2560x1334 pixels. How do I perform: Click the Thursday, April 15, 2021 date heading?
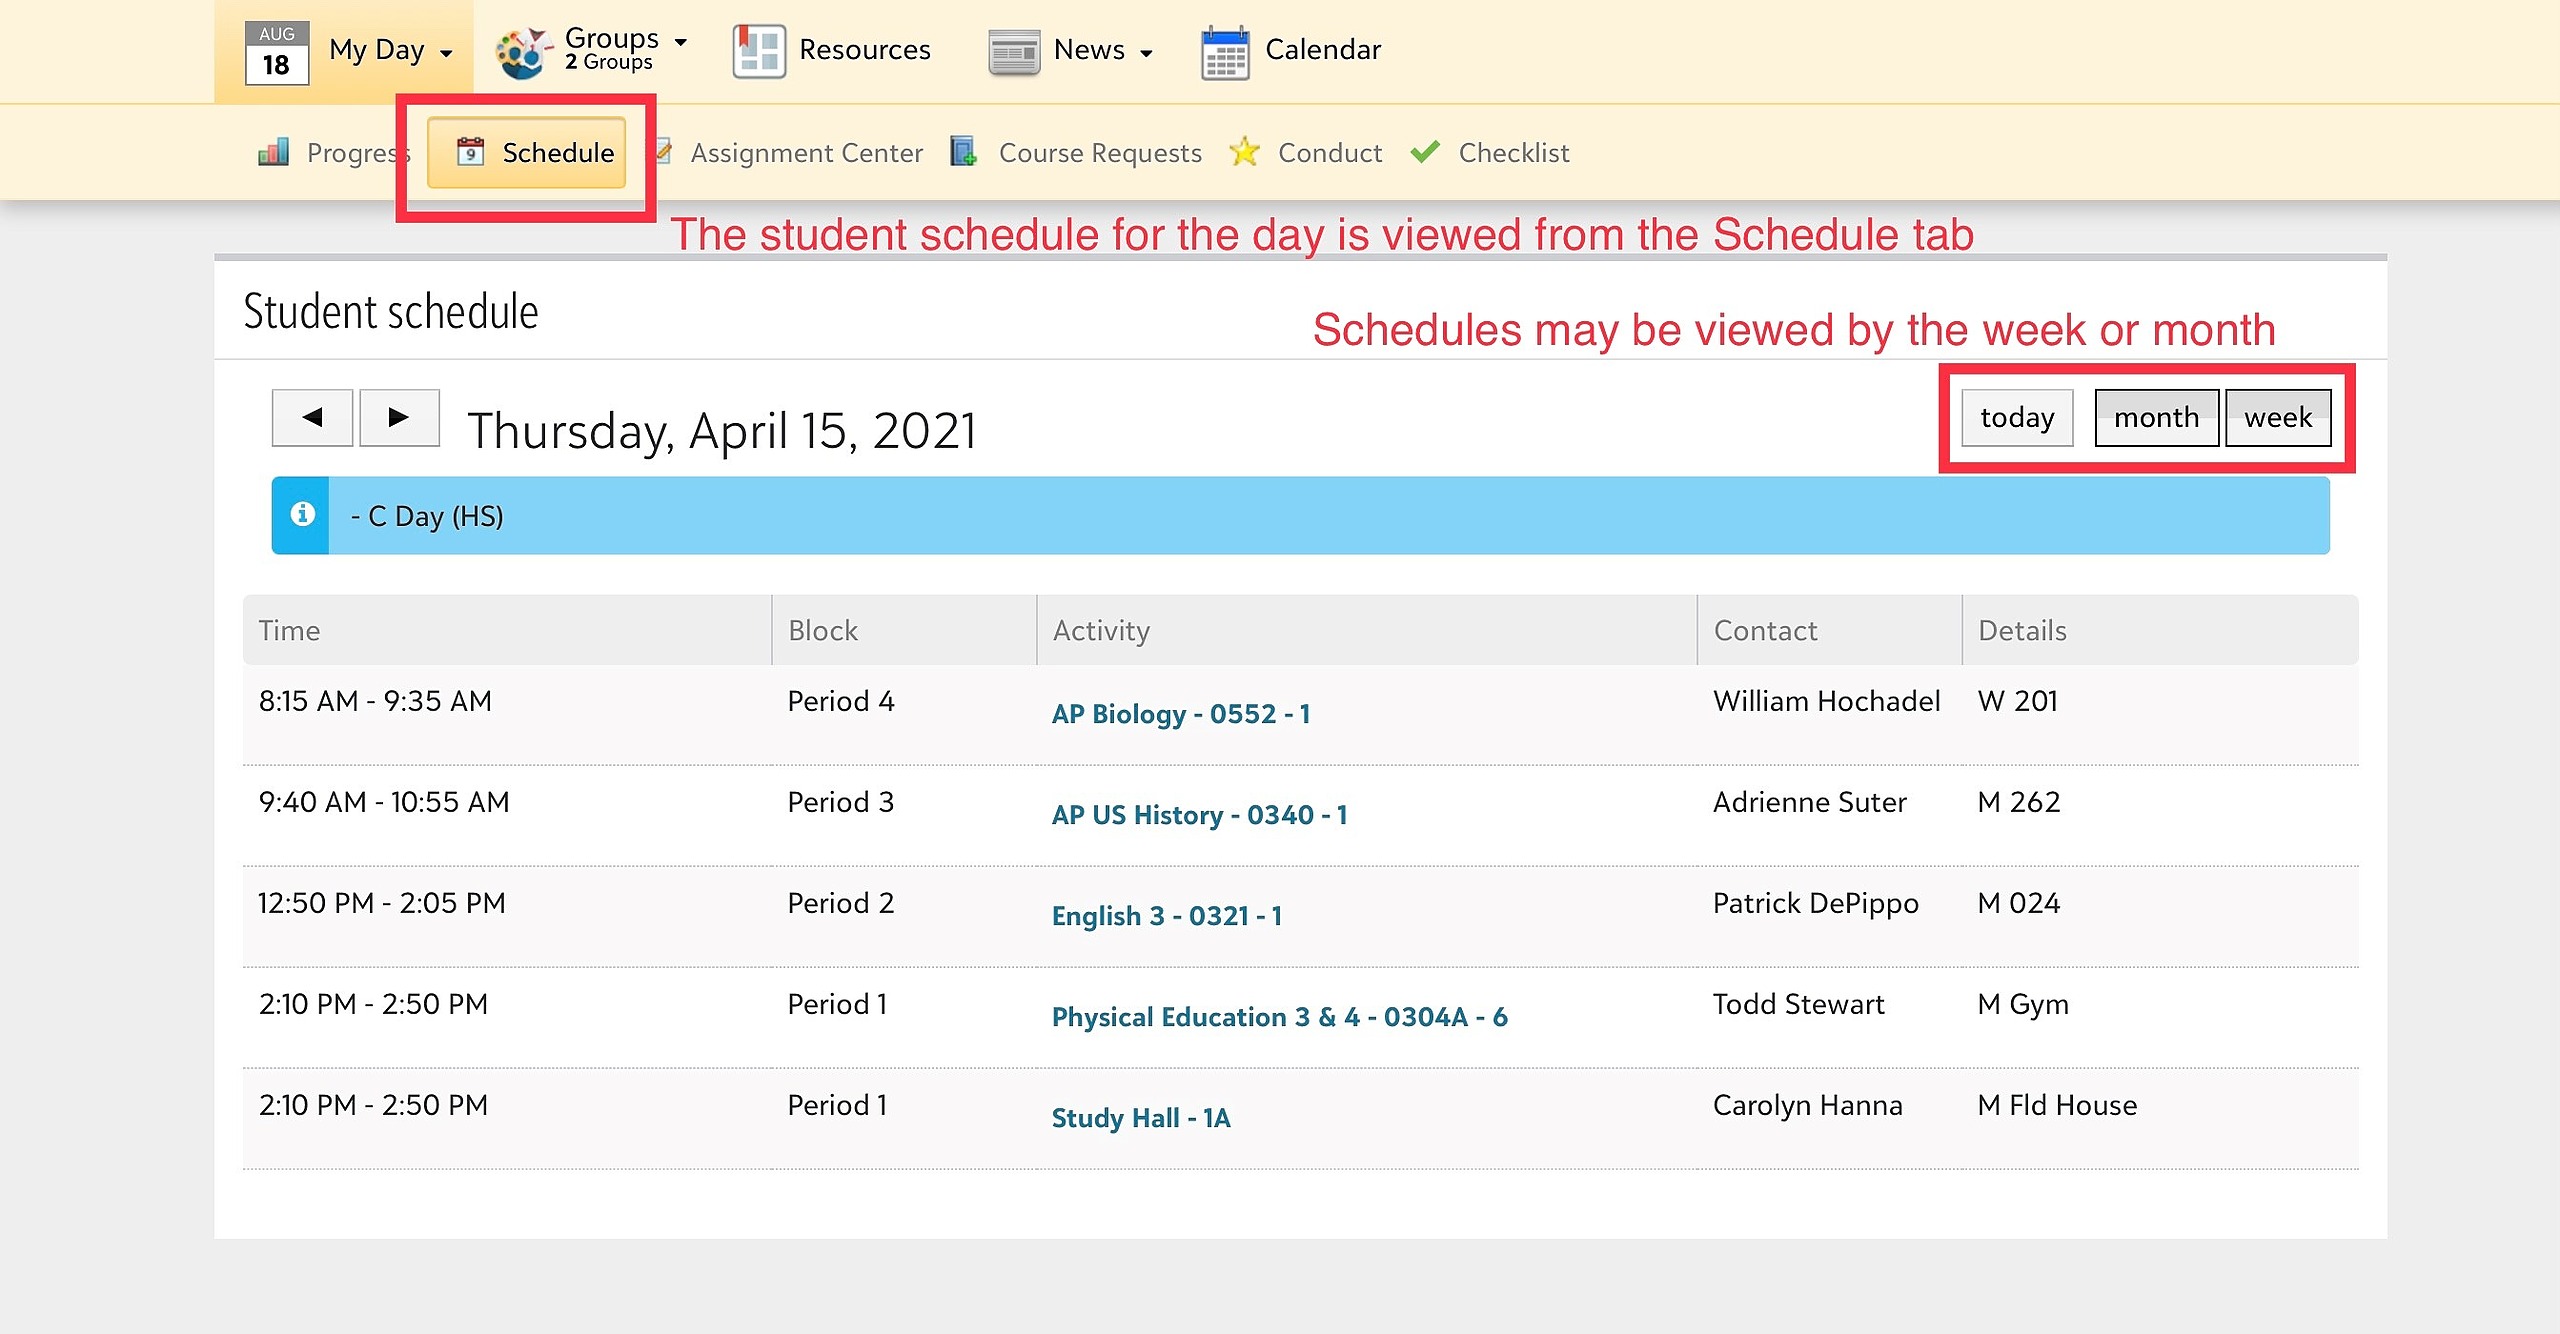[x=721, y=432]
